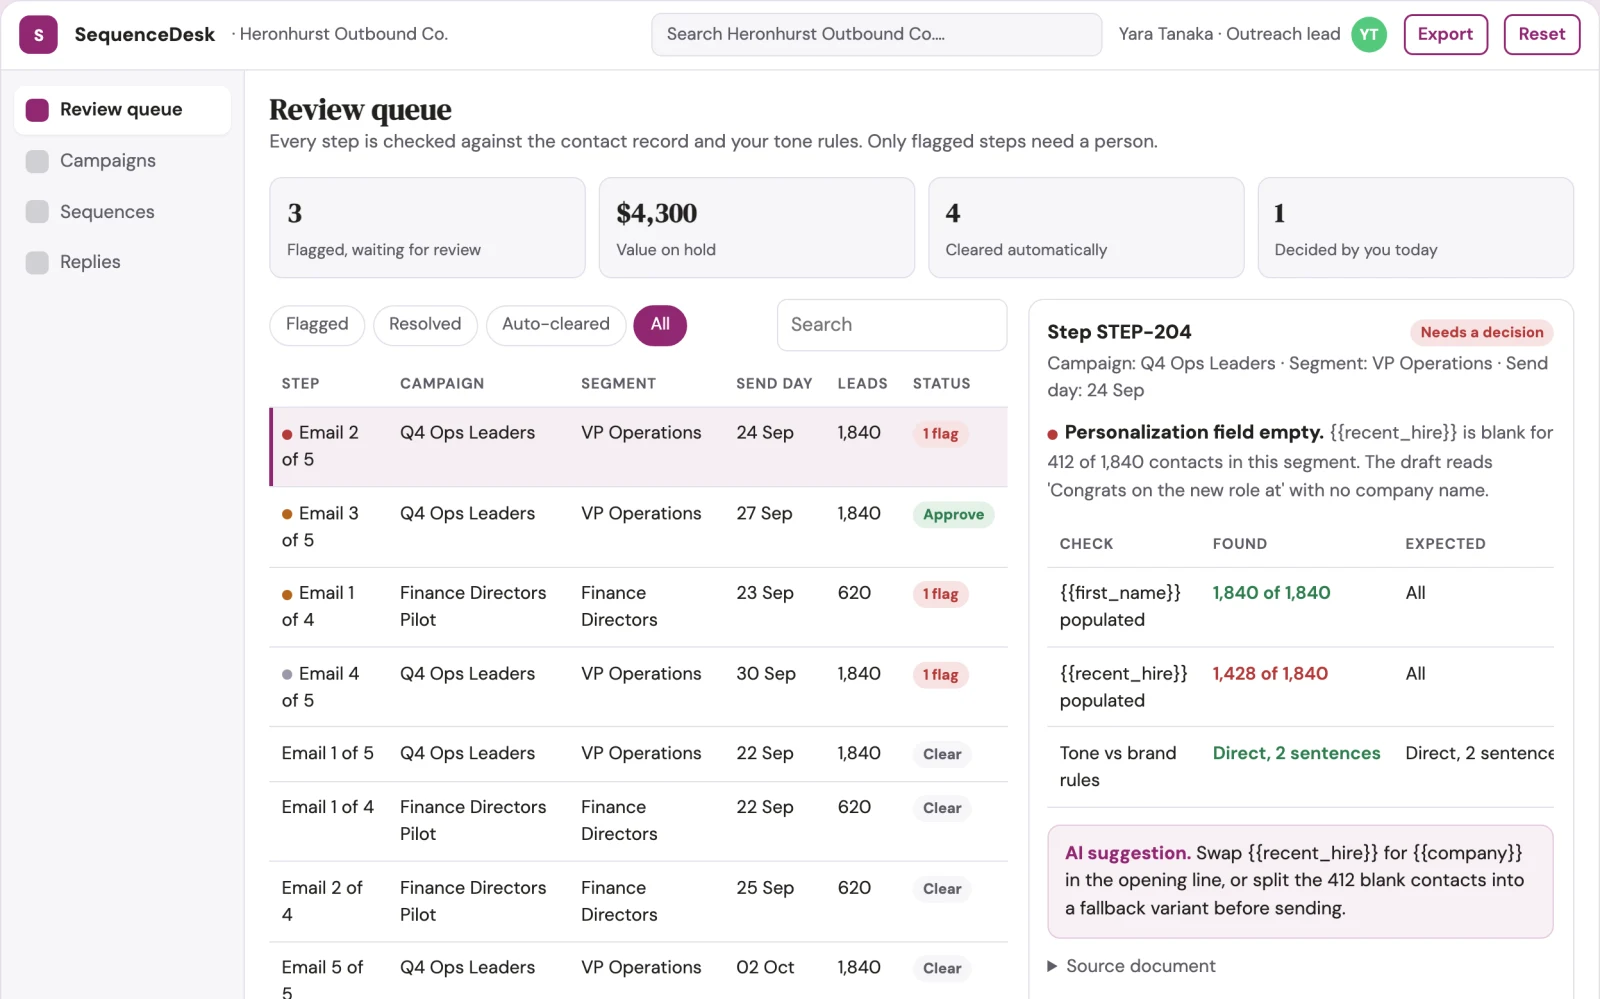Expand the Source document section
The width and height of the screenshot is (1600, 999).
(x=1131, y=966)
